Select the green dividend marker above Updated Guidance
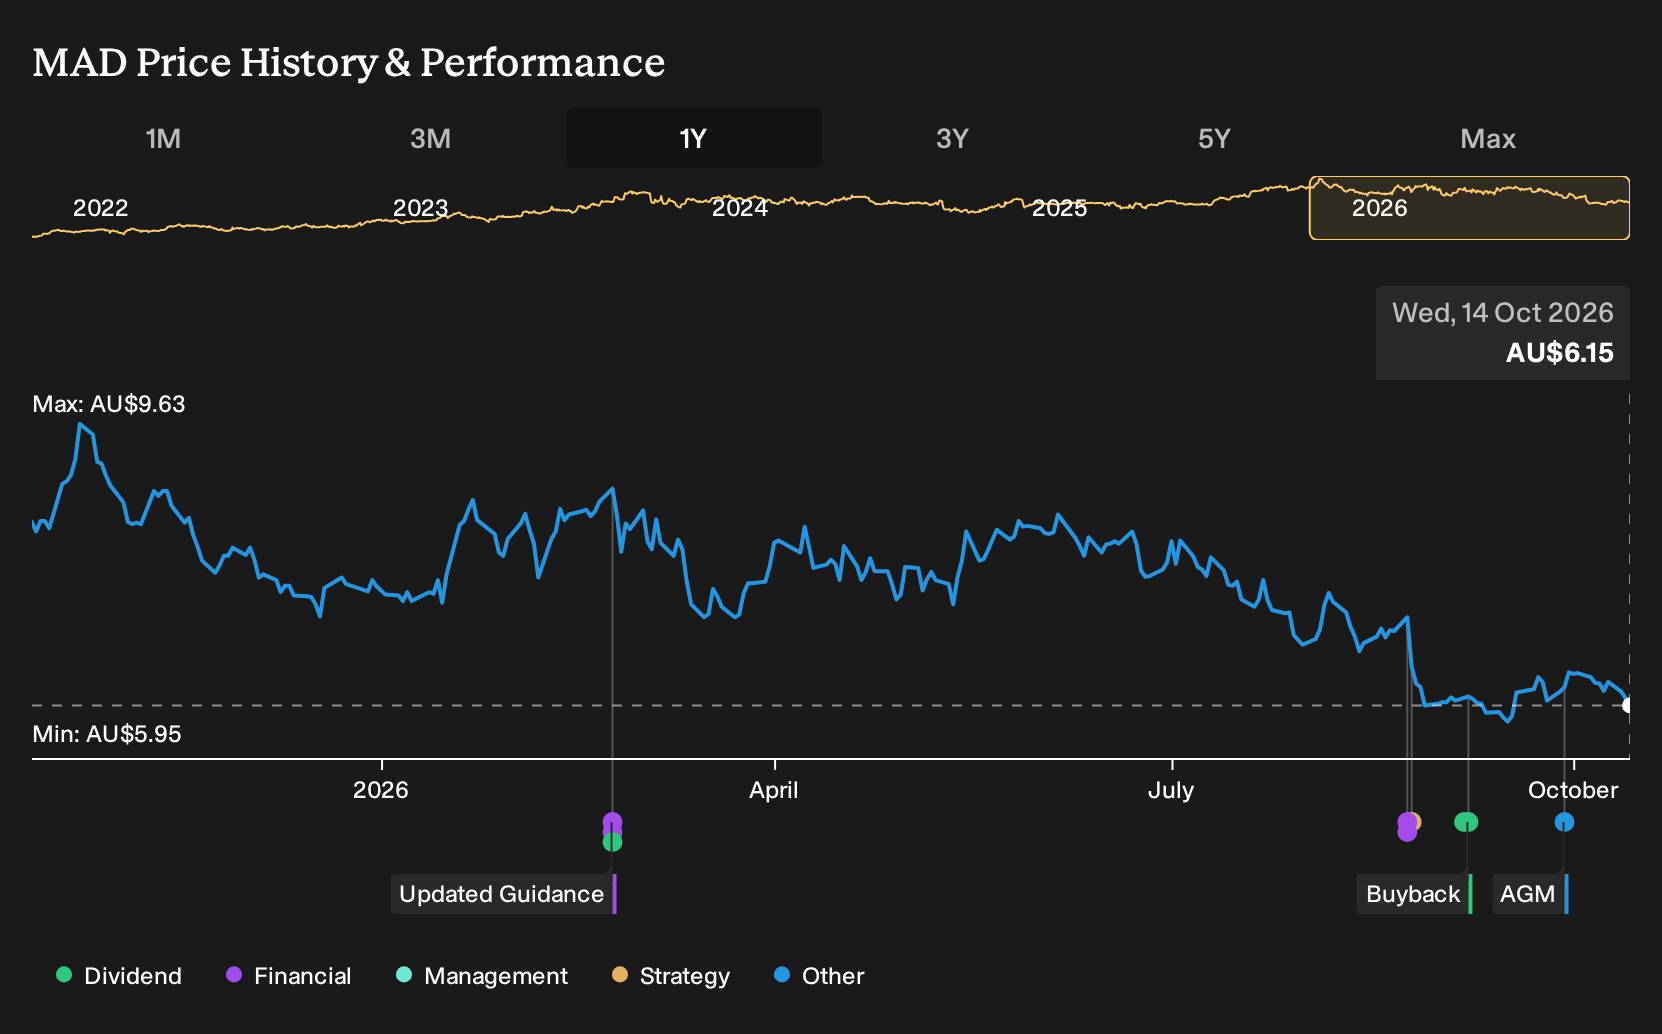Image resolution: width=1662 pixels, height=1034 pixels. 612,843
